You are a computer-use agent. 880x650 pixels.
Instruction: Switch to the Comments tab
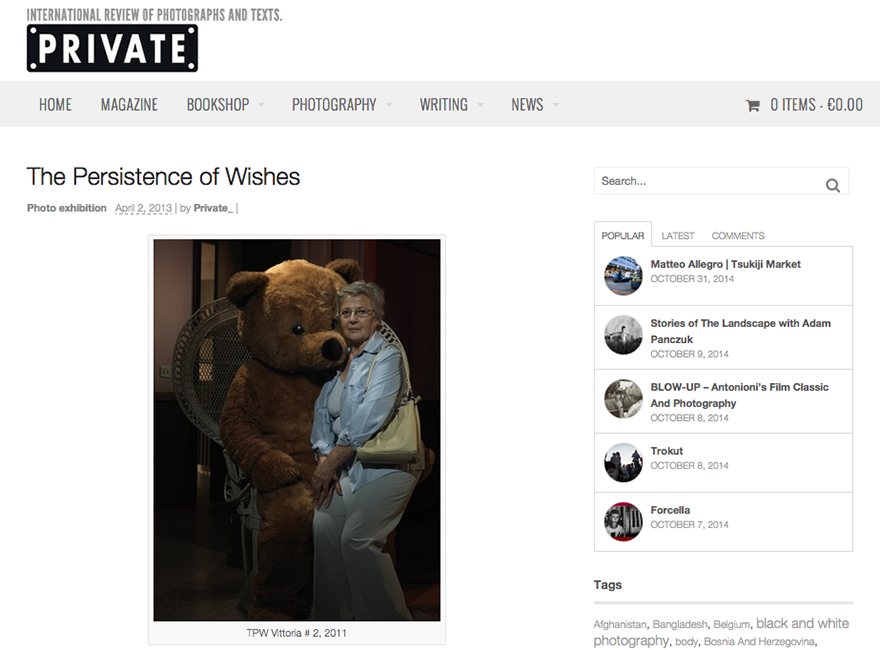pyautogui.click(x=737, y=236)
